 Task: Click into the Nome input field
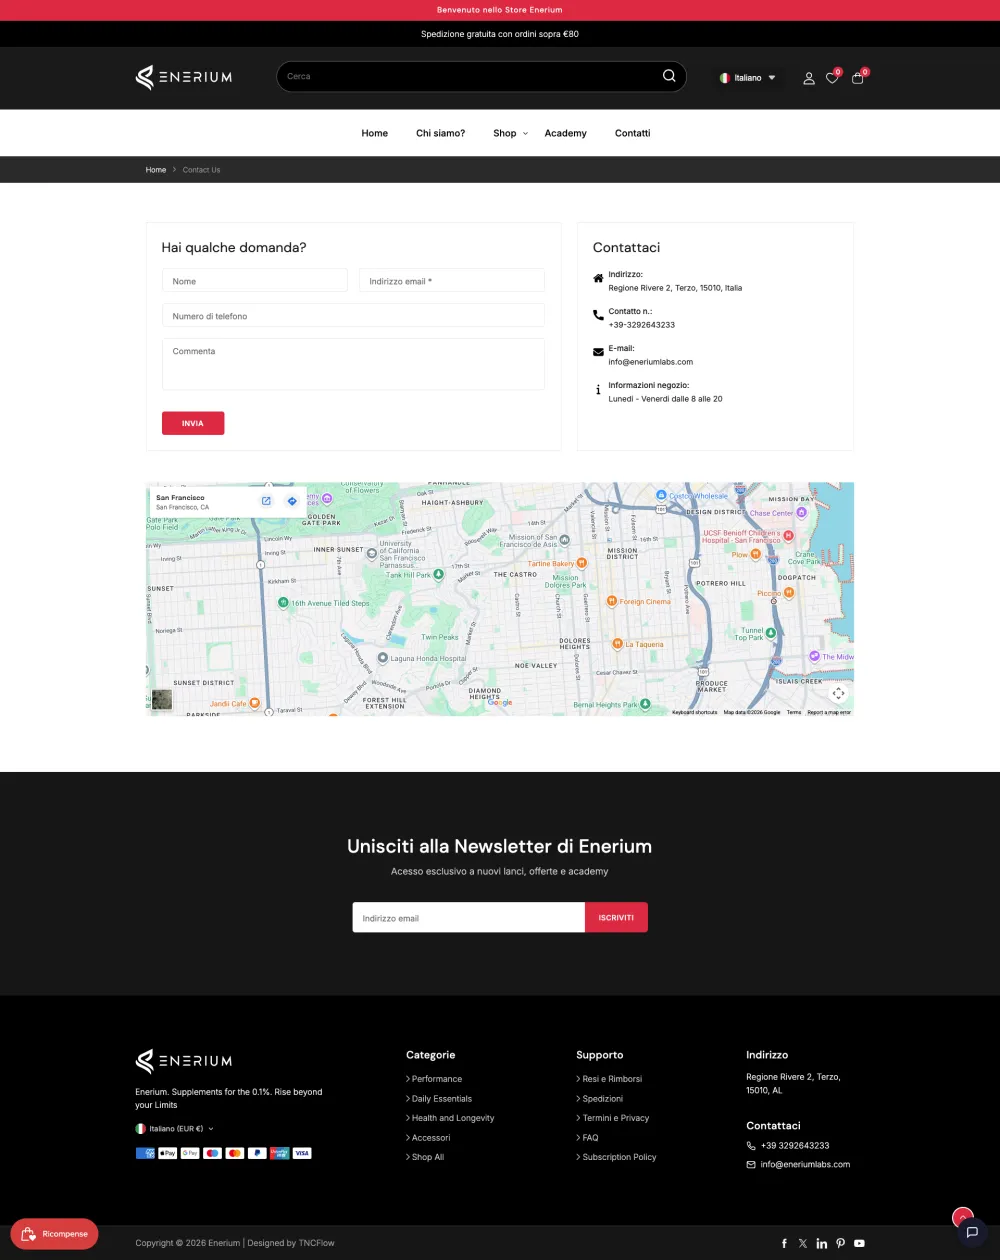tap(255, 281)
